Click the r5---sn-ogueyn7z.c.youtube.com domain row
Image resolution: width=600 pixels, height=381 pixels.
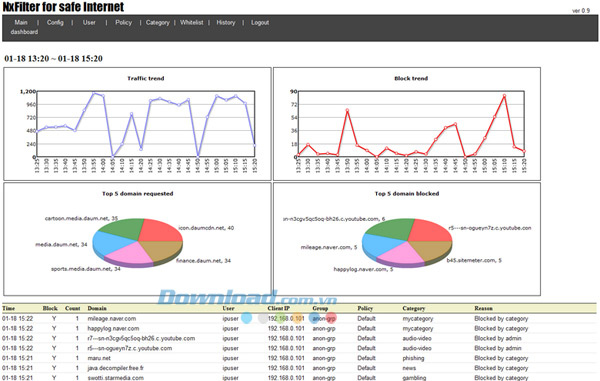[x=130, y=348]
